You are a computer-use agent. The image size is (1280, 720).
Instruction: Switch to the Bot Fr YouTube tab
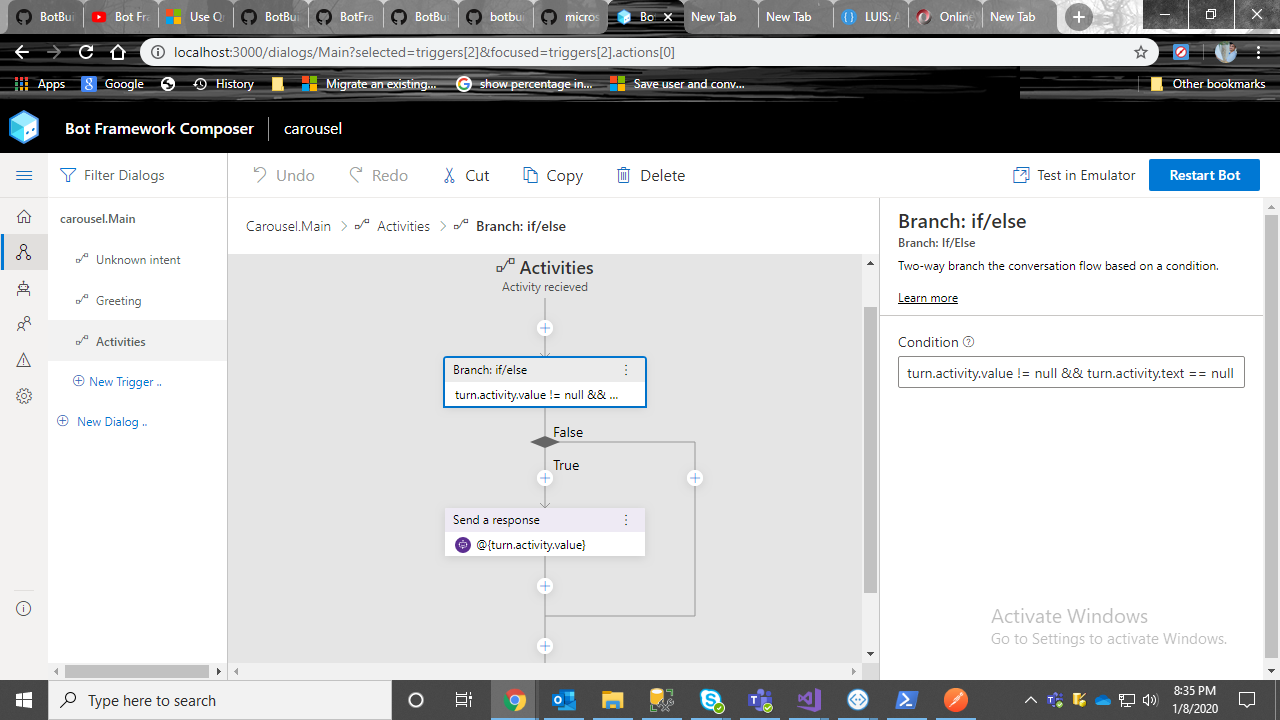[x=119, y=17]
